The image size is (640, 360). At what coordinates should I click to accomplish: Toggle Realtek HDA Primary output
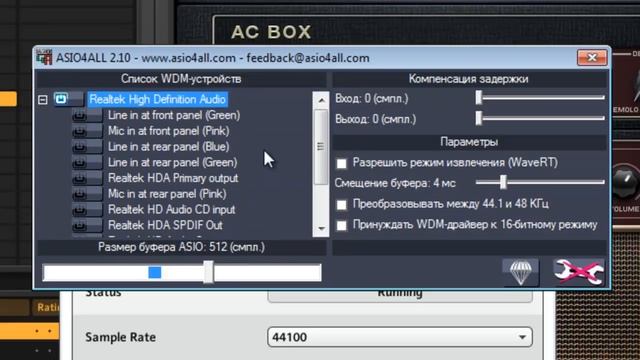(x=87, y=178)
